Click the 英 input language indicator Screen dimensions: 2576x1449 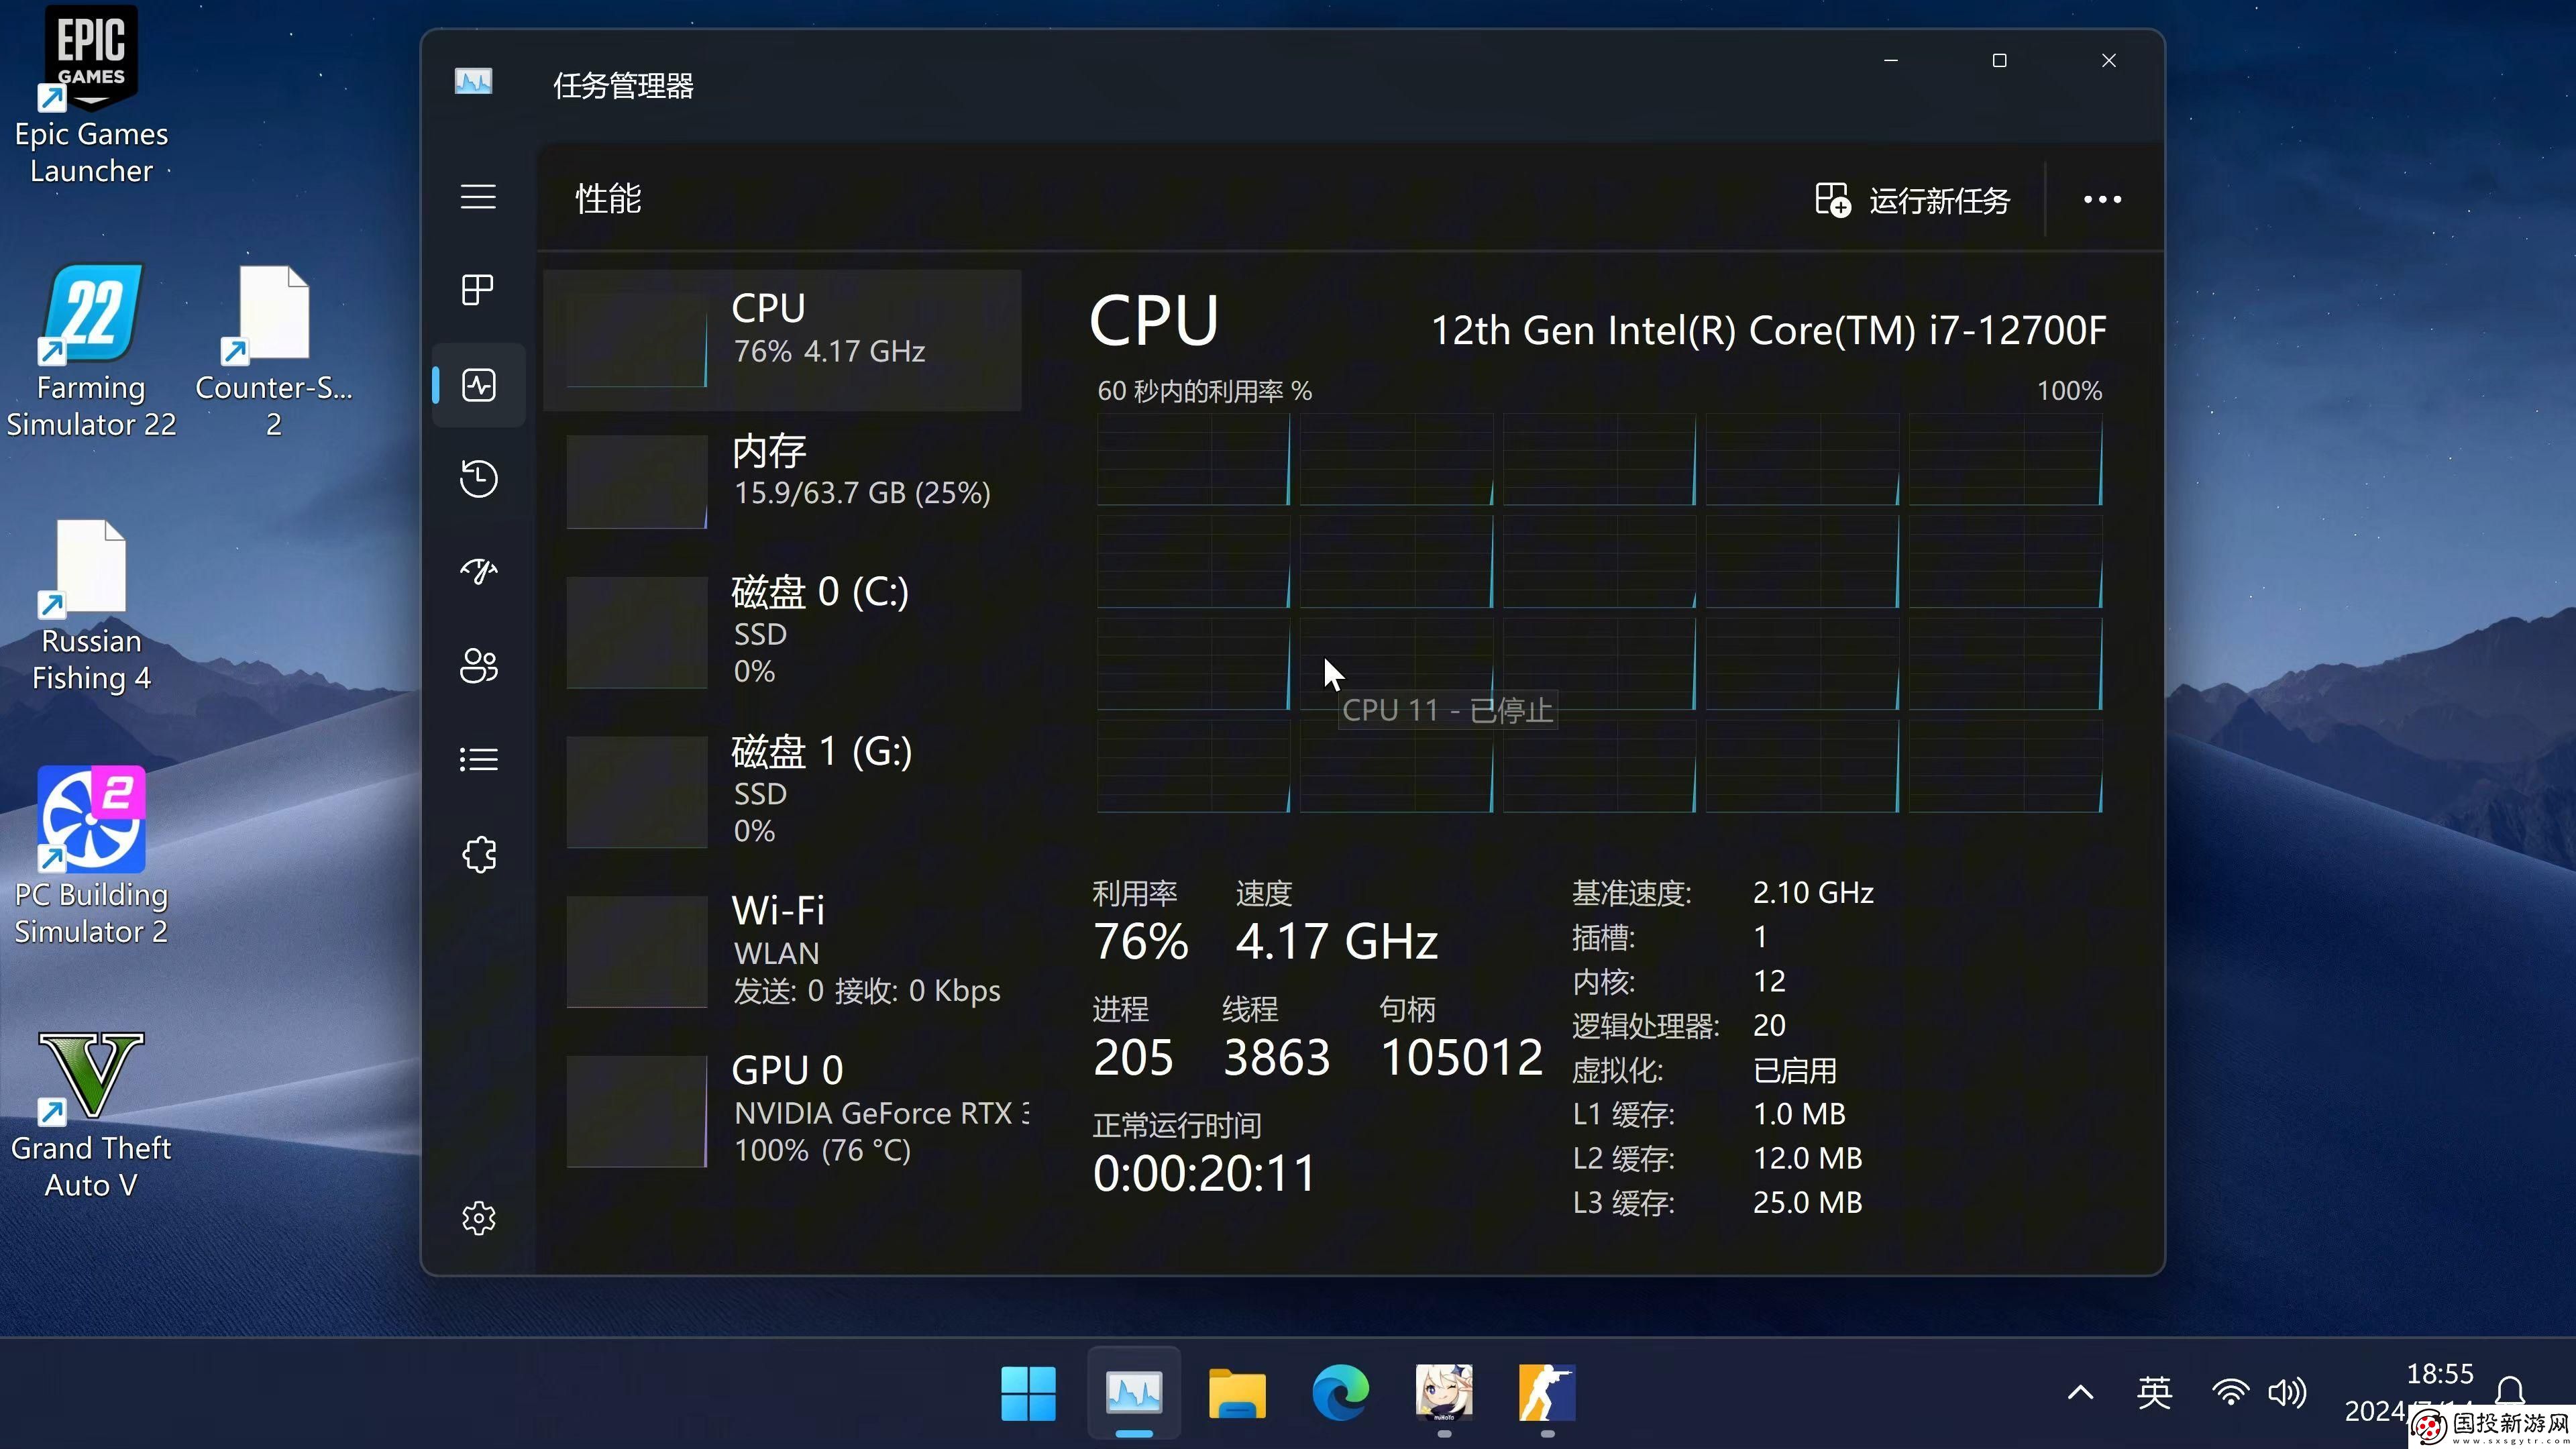tap(2154, 1392)
